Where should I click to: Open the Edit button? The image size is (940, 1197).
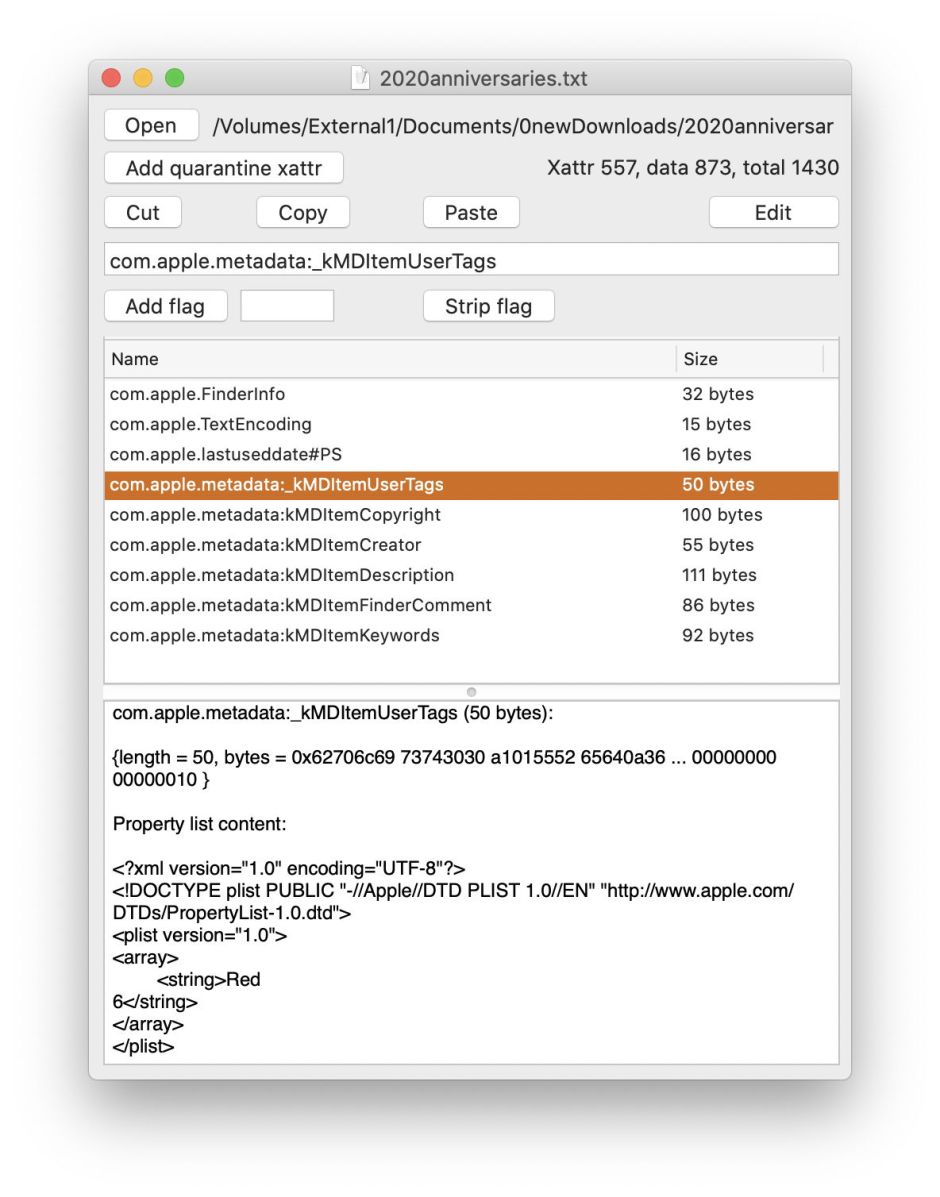tap(773, 212)
